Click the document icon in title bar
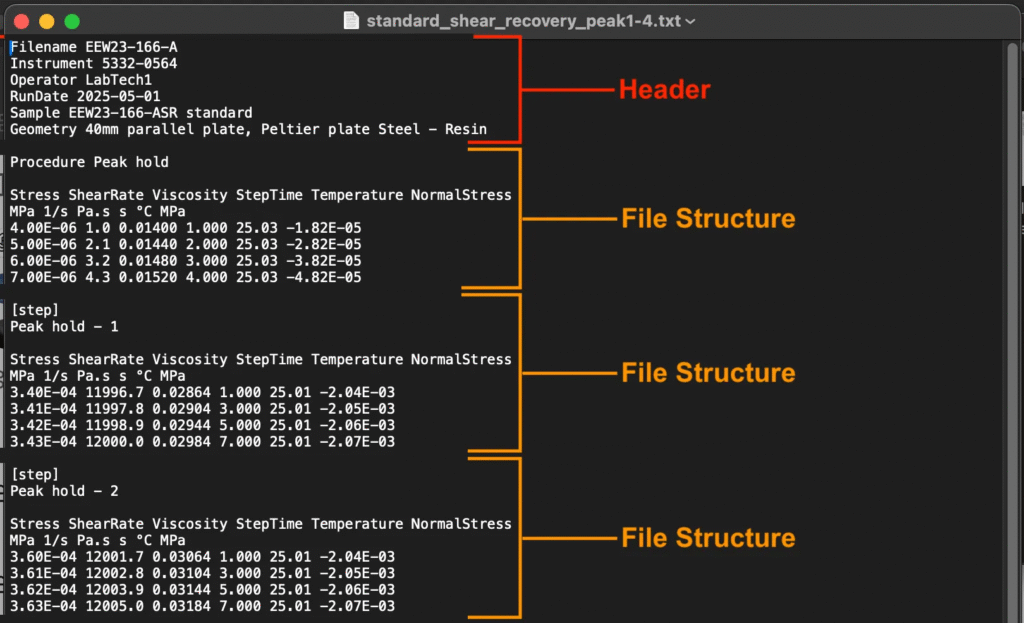Viewport: 1024px width, 623px height. (x=350, y=20)
